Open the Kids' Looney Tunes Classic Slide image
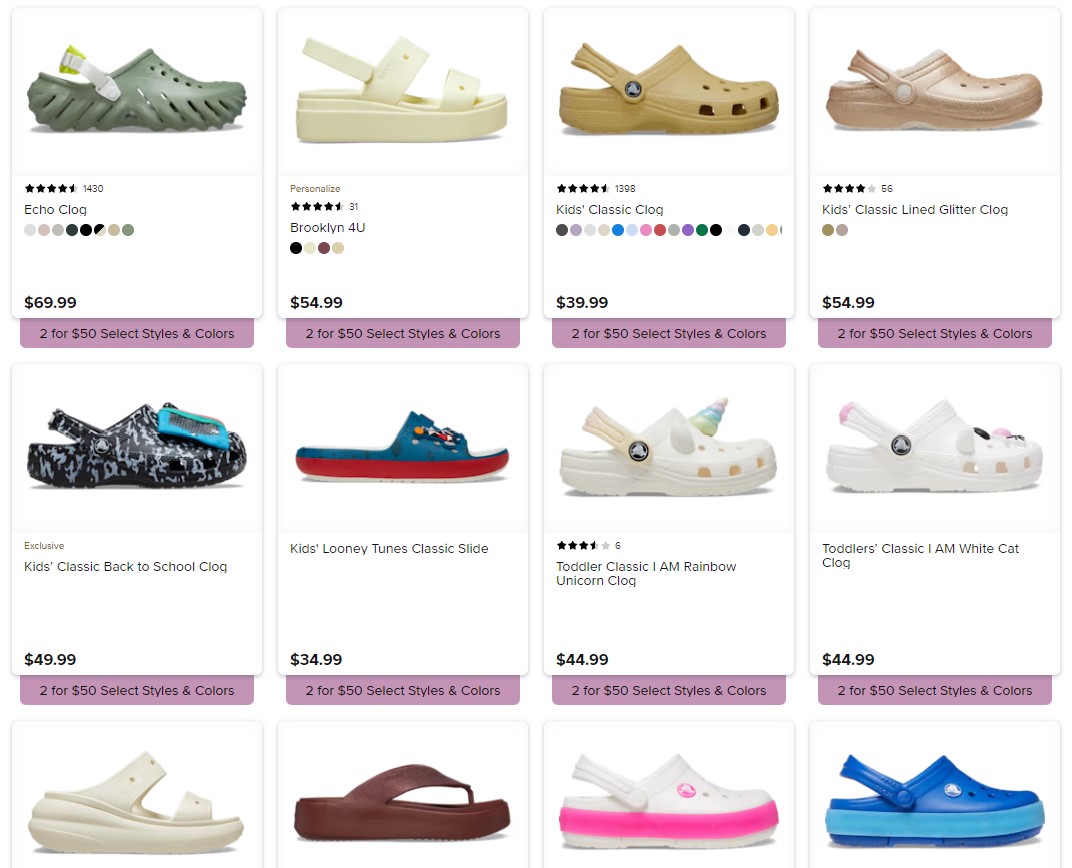The width and height of the screenshot is (1072, 868). pos(403,448)
